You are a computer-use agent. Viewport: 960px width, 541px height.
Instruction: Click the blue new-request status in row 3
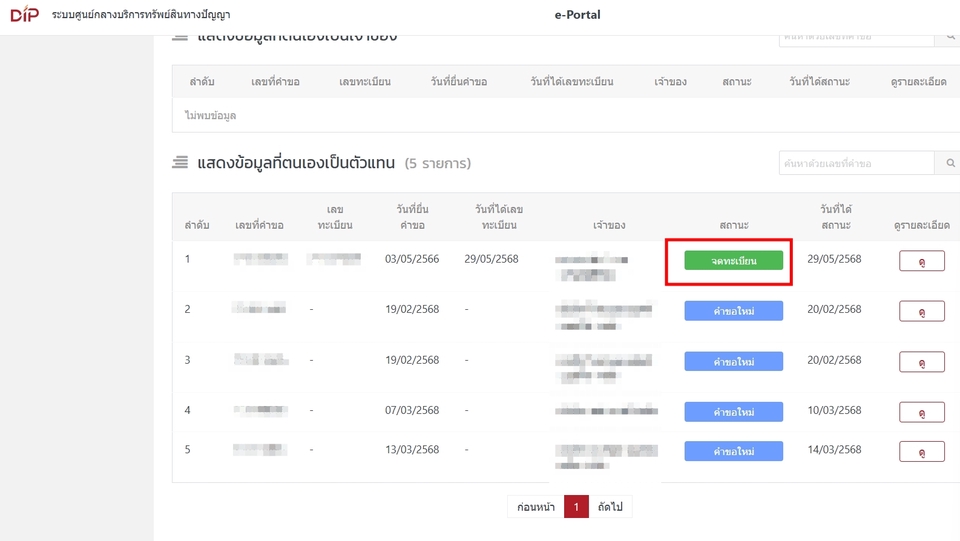pyautogui.click(x=733, y=361)
